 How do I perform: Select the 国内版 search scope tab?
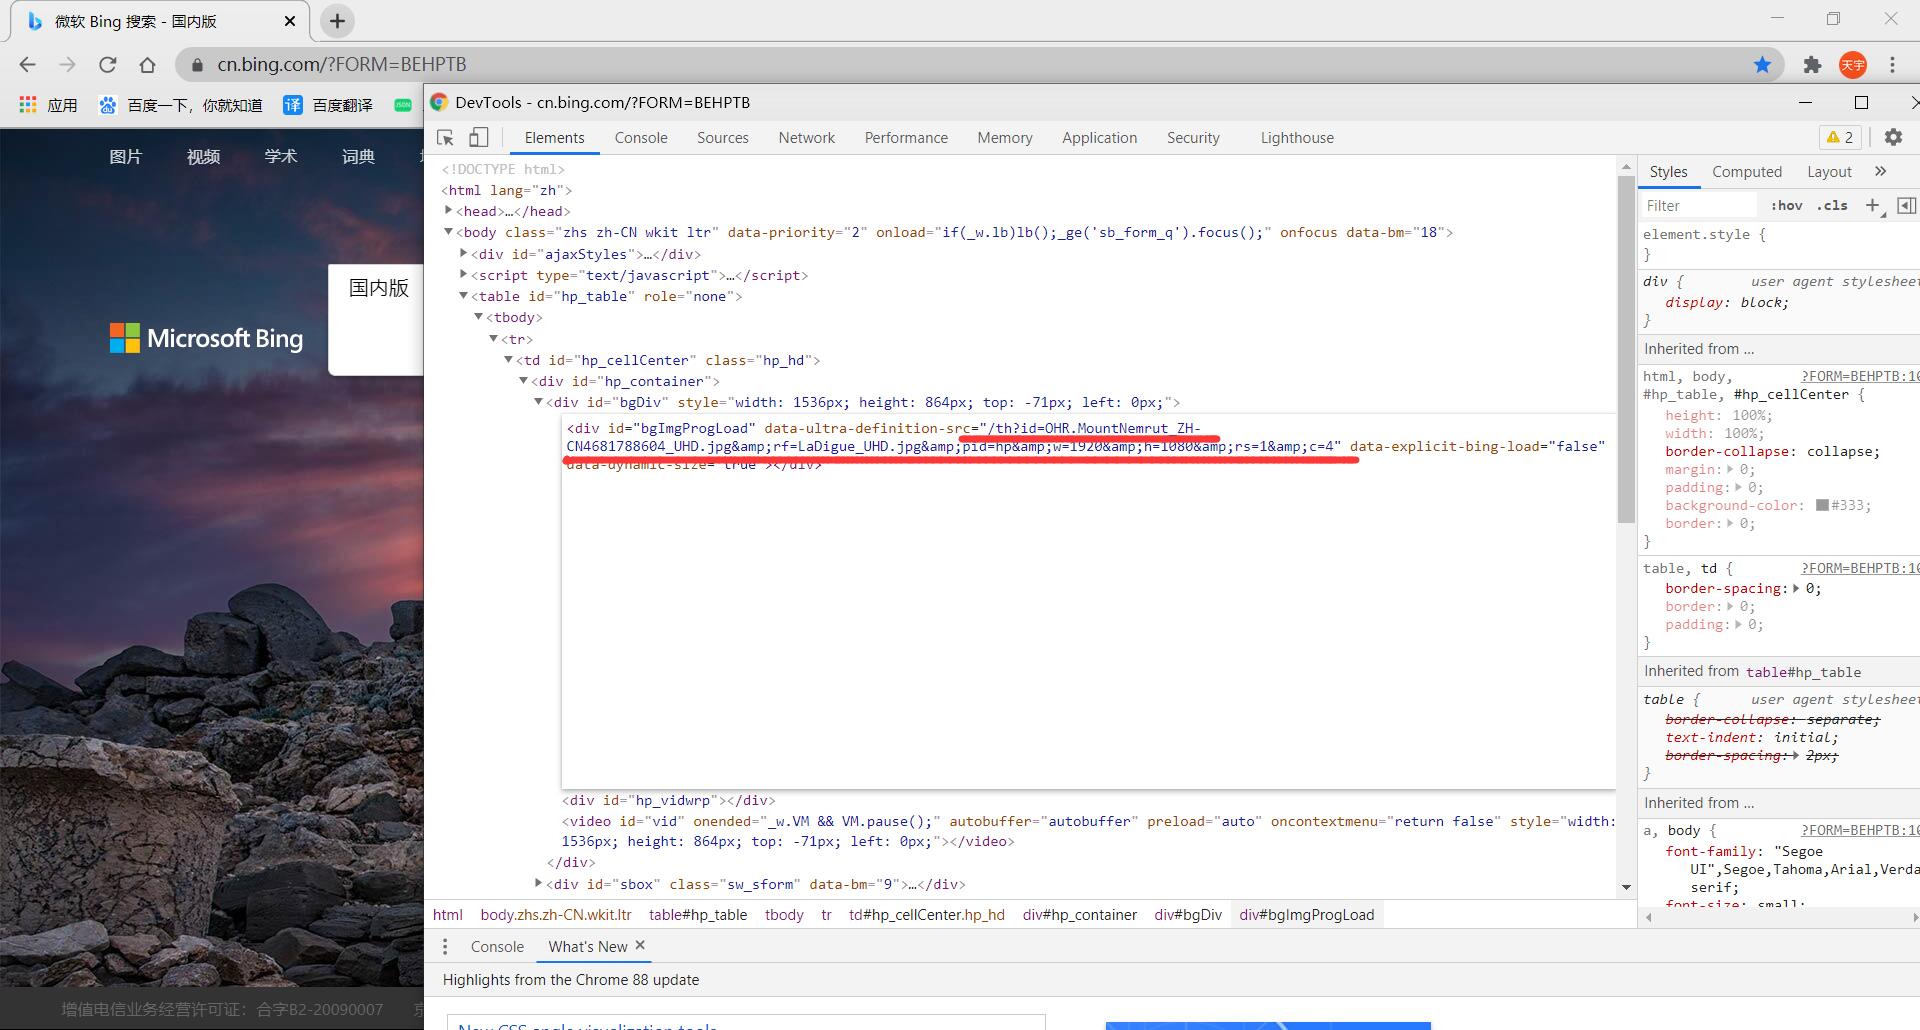pos(378,288)
